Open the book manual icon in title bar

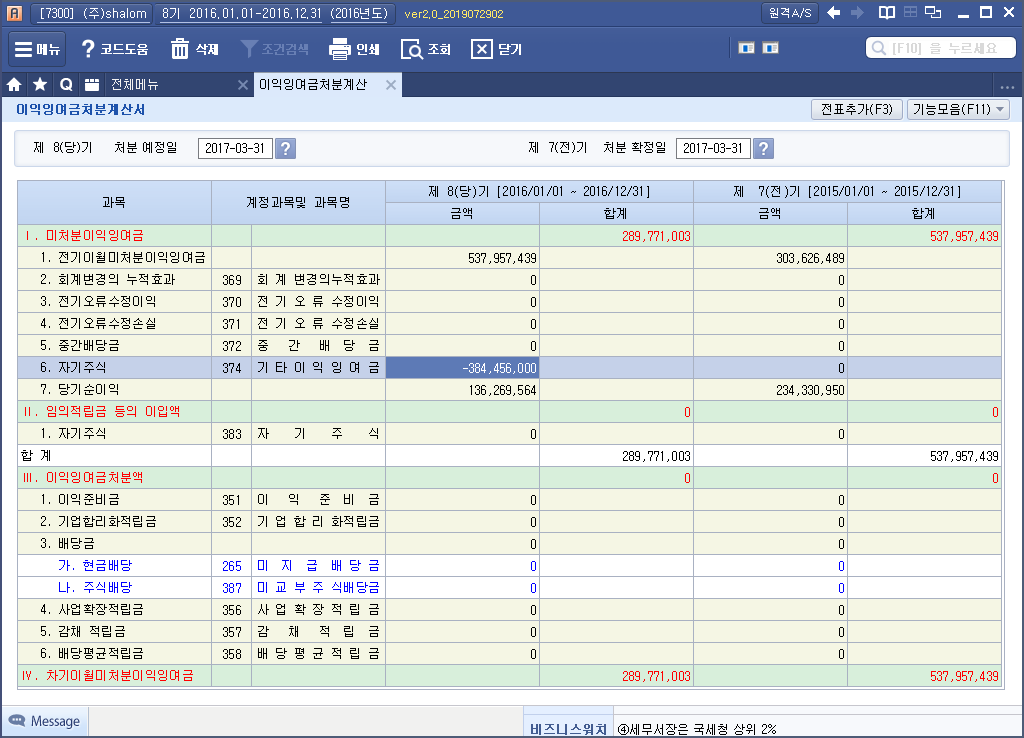[x=886, y=13]
